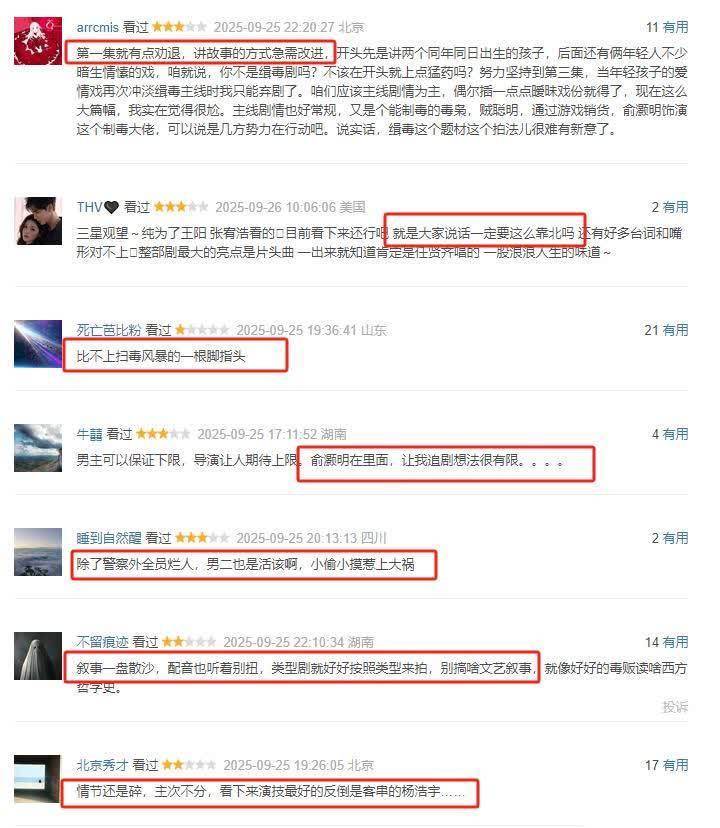Click 投诉 report link
Viewport: 720px width, 828px height.
pyautogui.click(x=675, y=707)
